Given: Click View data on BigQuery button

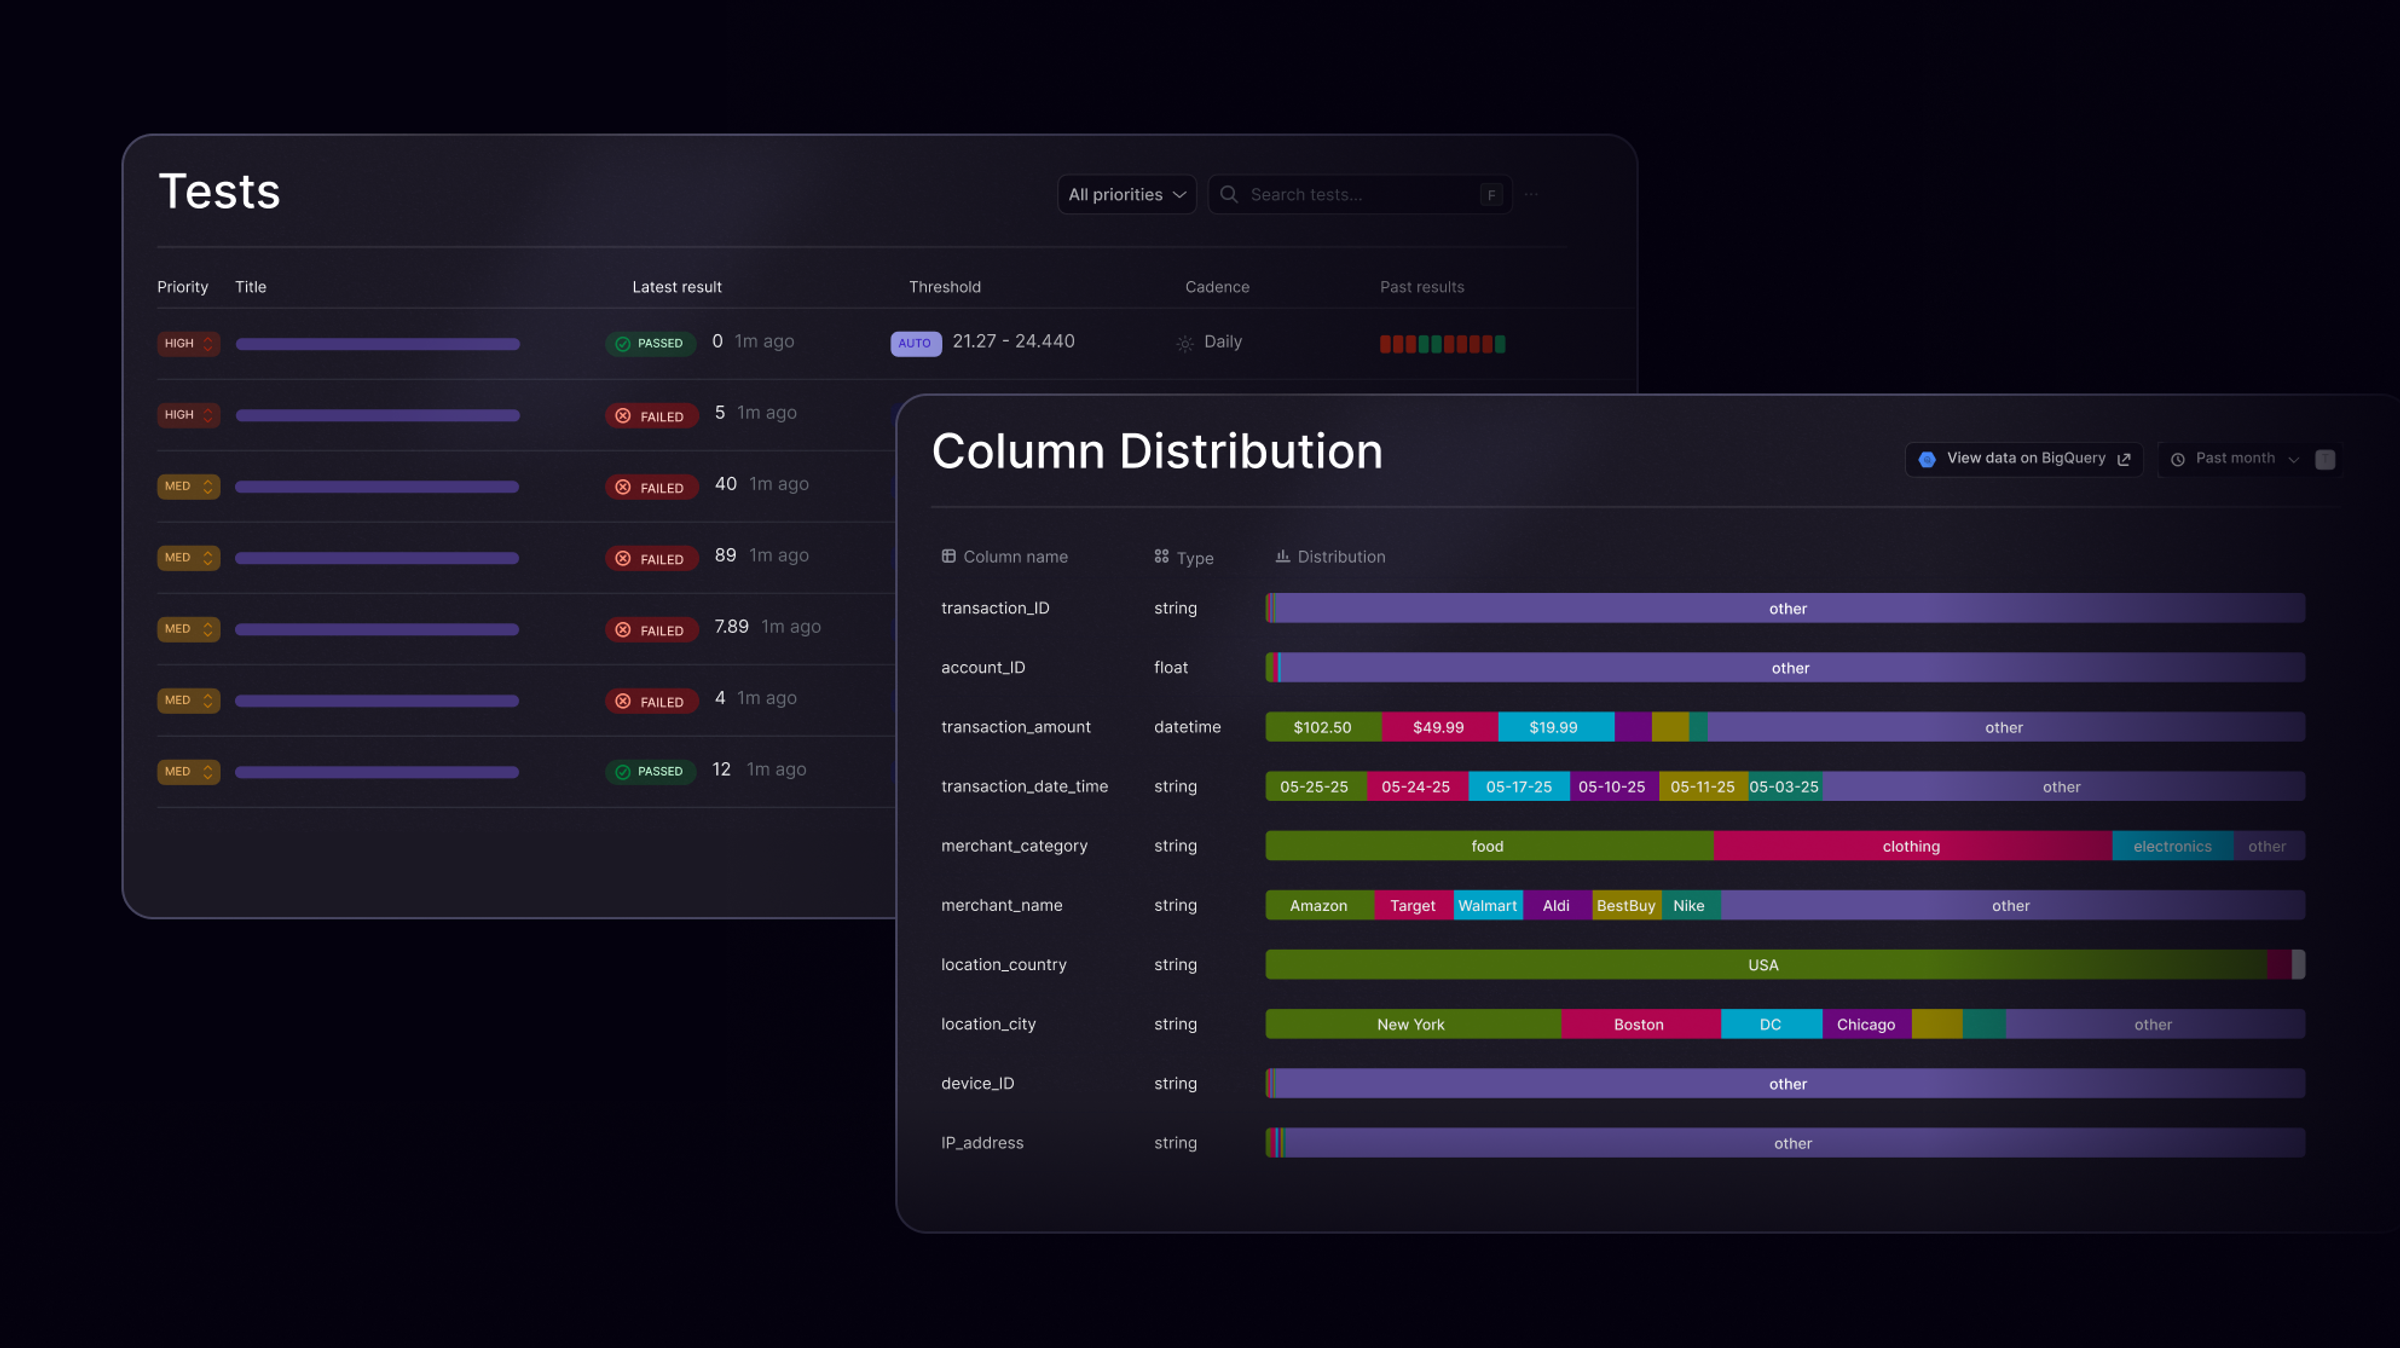Looking at the screenshot, I should tap(2024, 459).
